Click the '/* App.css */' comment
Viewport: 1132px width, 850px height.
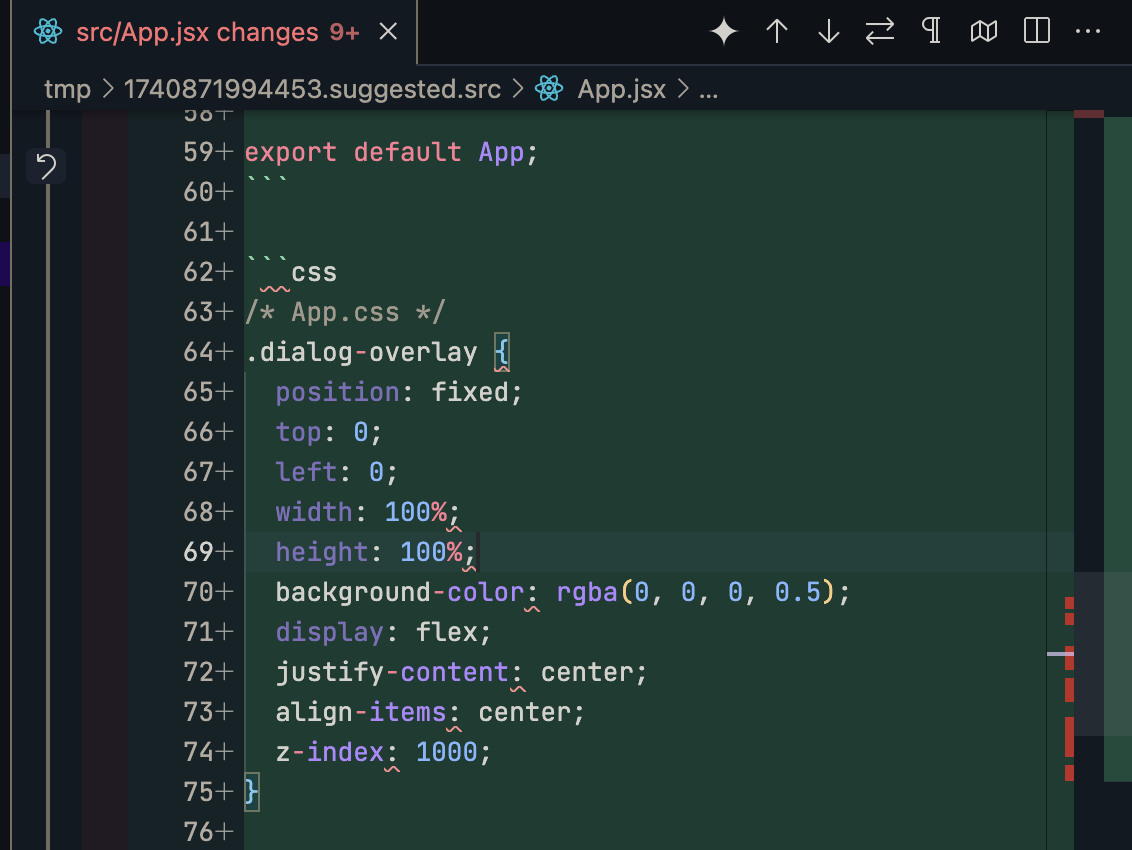345,313
